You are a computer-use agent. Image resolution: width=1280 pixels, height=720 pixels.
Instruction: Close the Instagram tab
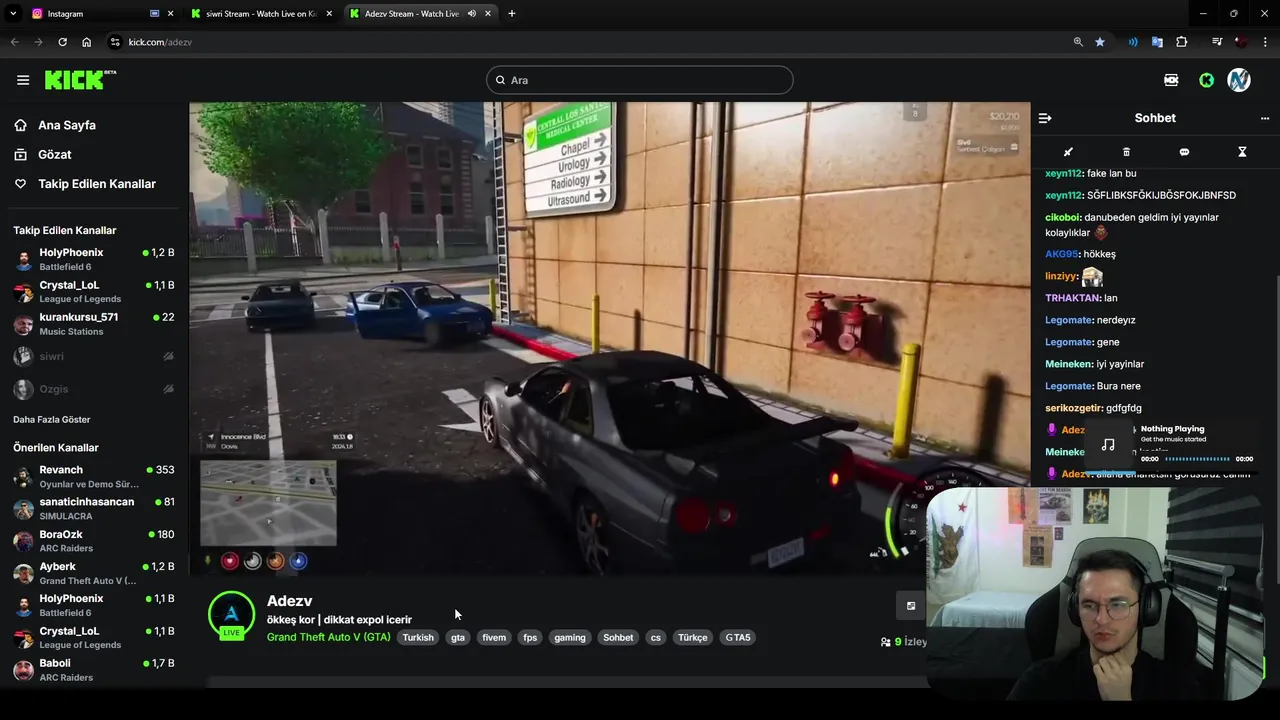pos(170,14)
